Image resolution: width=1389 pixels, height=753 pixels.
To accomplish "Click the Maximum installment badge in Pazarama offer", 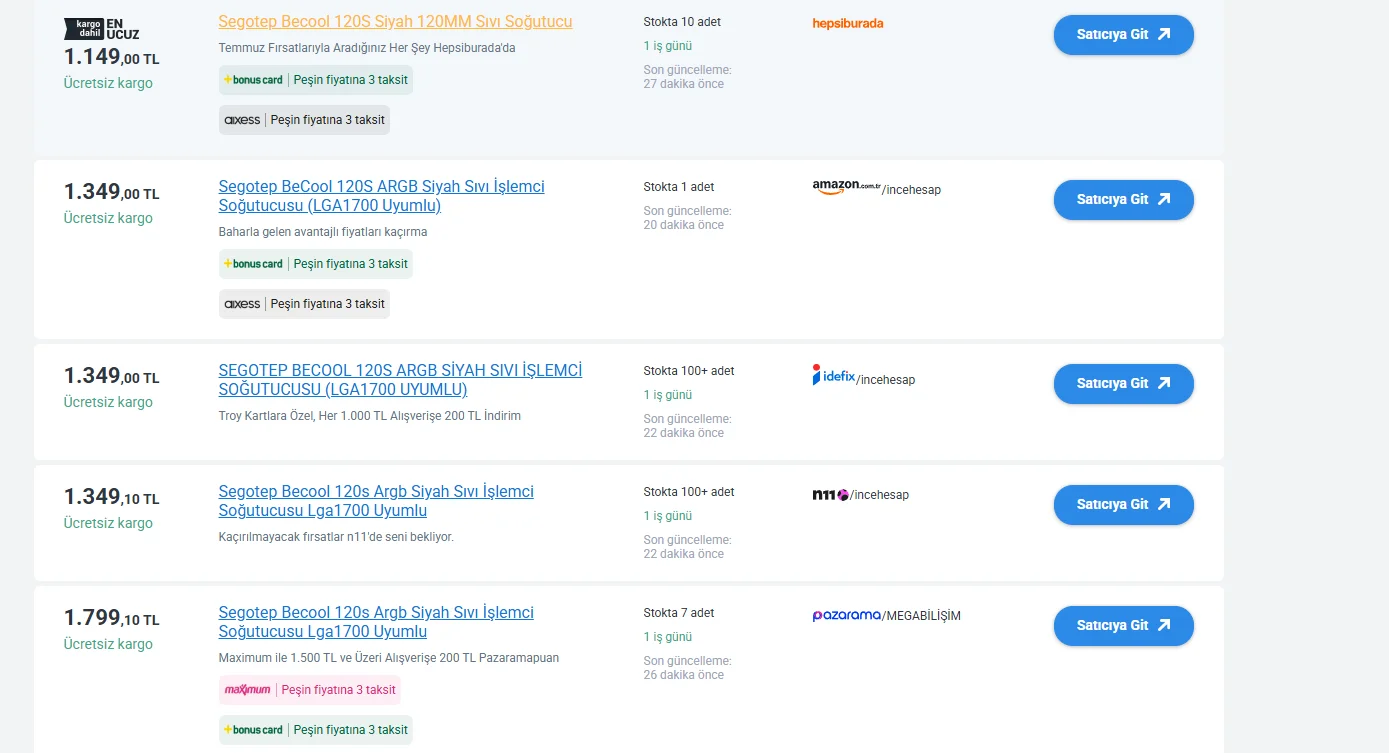I will [310, 690].
